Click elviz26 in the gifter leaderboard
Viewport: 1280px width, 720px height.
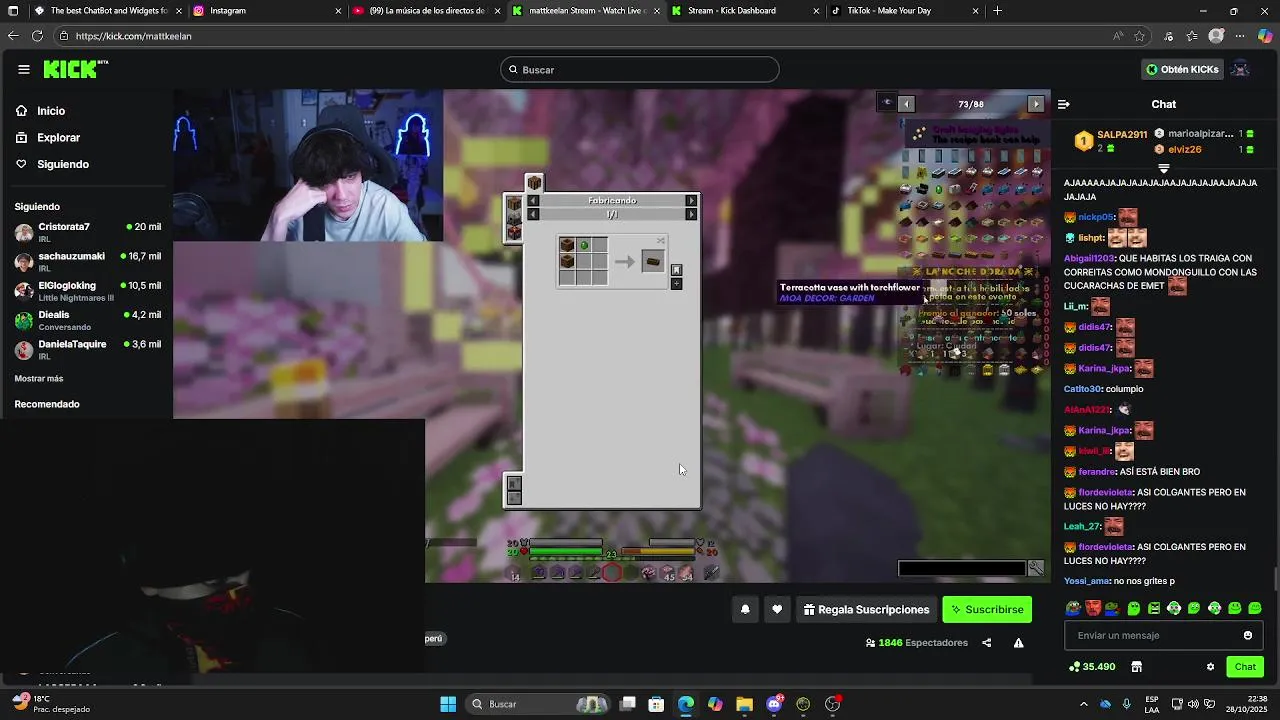[1184, 149]
